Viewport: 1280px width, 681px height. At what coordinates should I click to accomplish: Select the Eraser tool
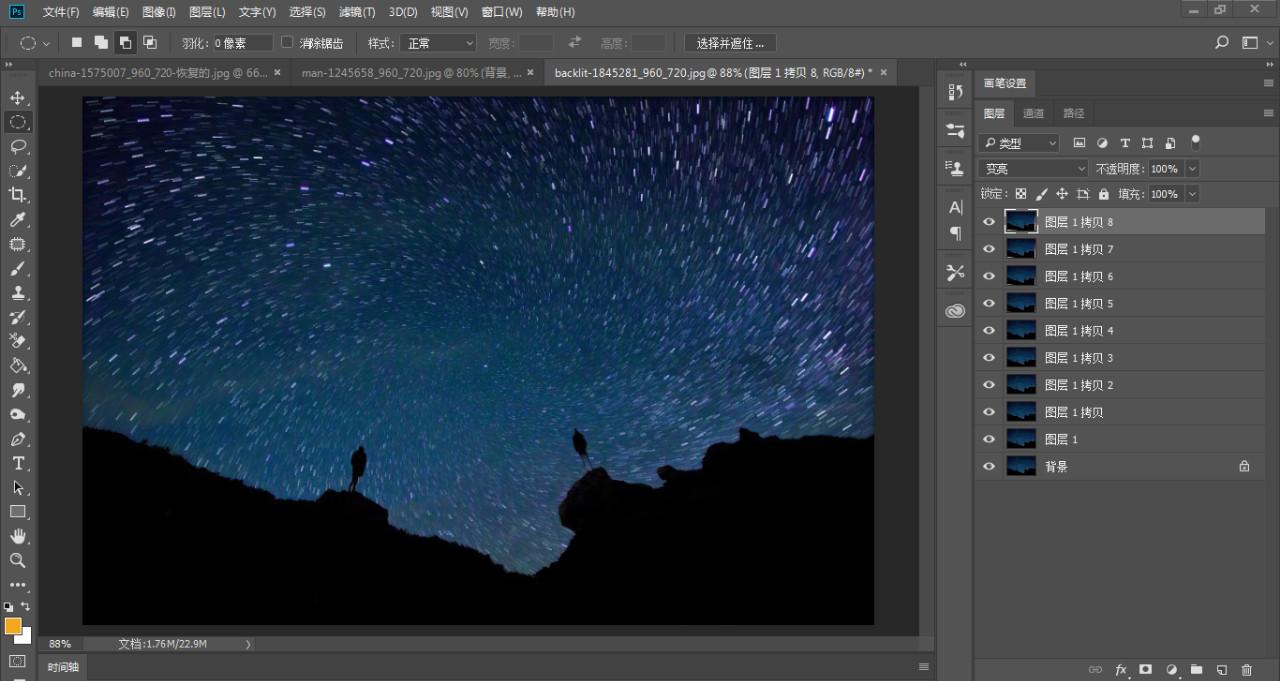[17, 341]
